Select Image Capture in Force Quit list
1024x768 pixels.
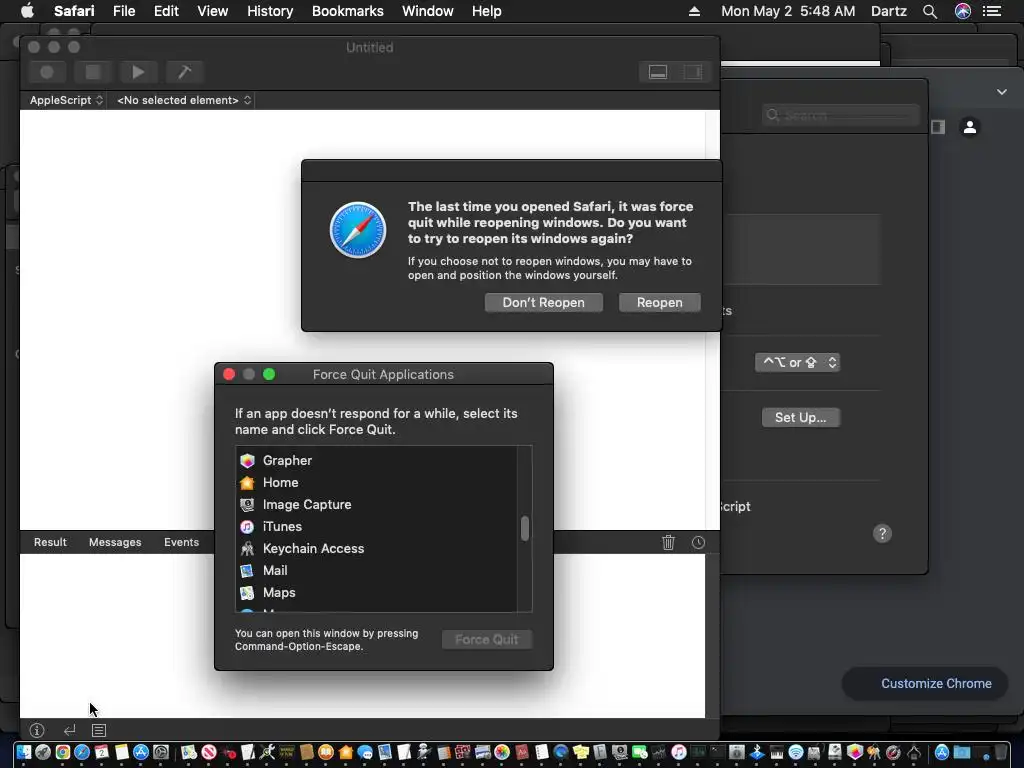(x=377, y=505)
